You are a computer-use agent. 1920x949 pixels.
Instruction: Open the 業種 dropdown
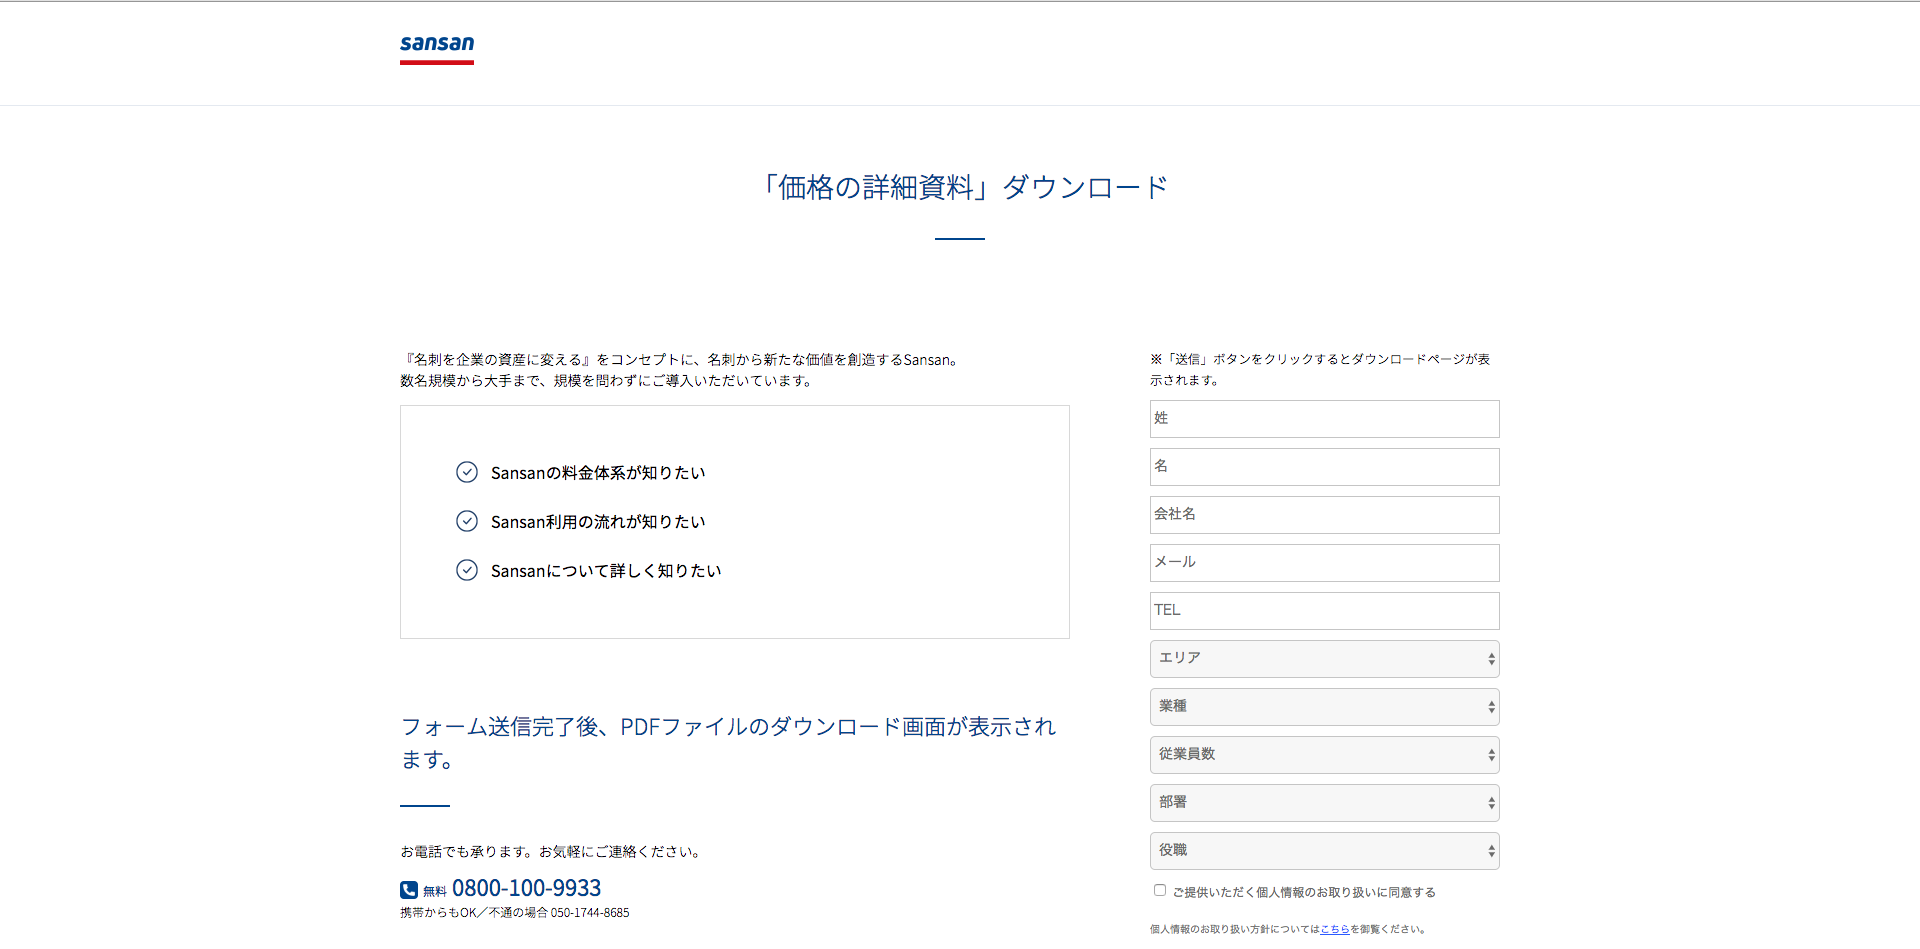point(1325,707)
